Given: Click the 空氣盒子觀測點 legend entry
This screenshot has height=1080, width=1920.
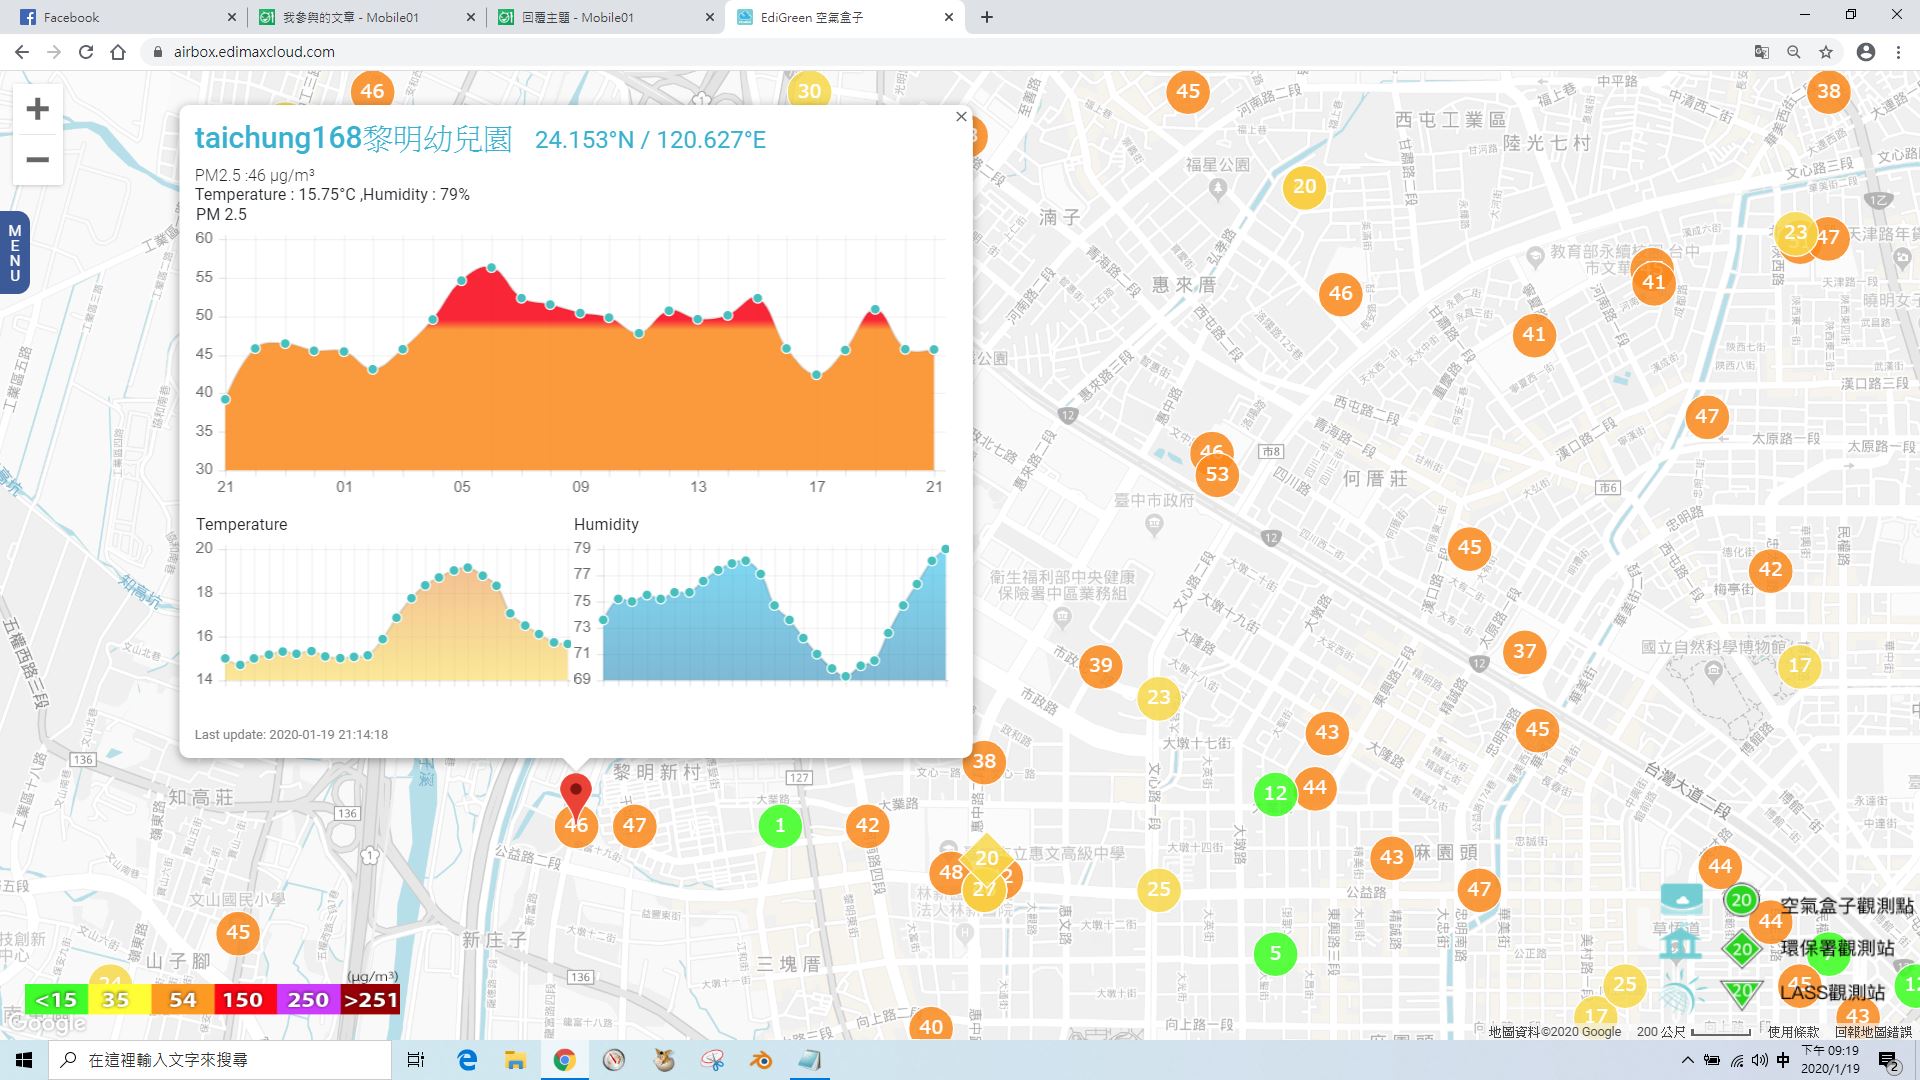Looking at the screenshot, I should click(1819, 904).
